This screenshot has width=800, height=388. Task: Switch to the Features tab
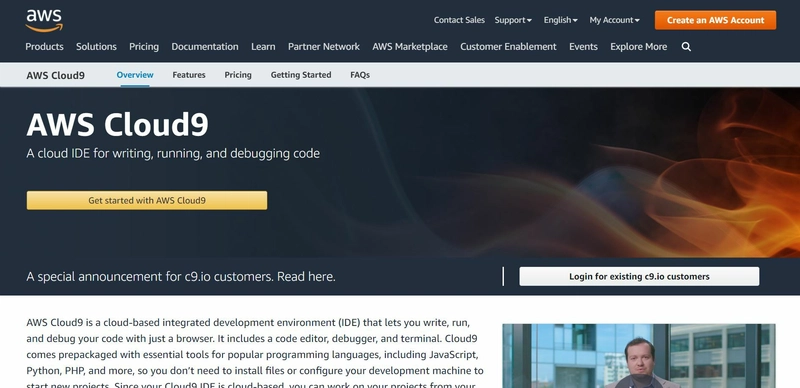pos(189,75)
